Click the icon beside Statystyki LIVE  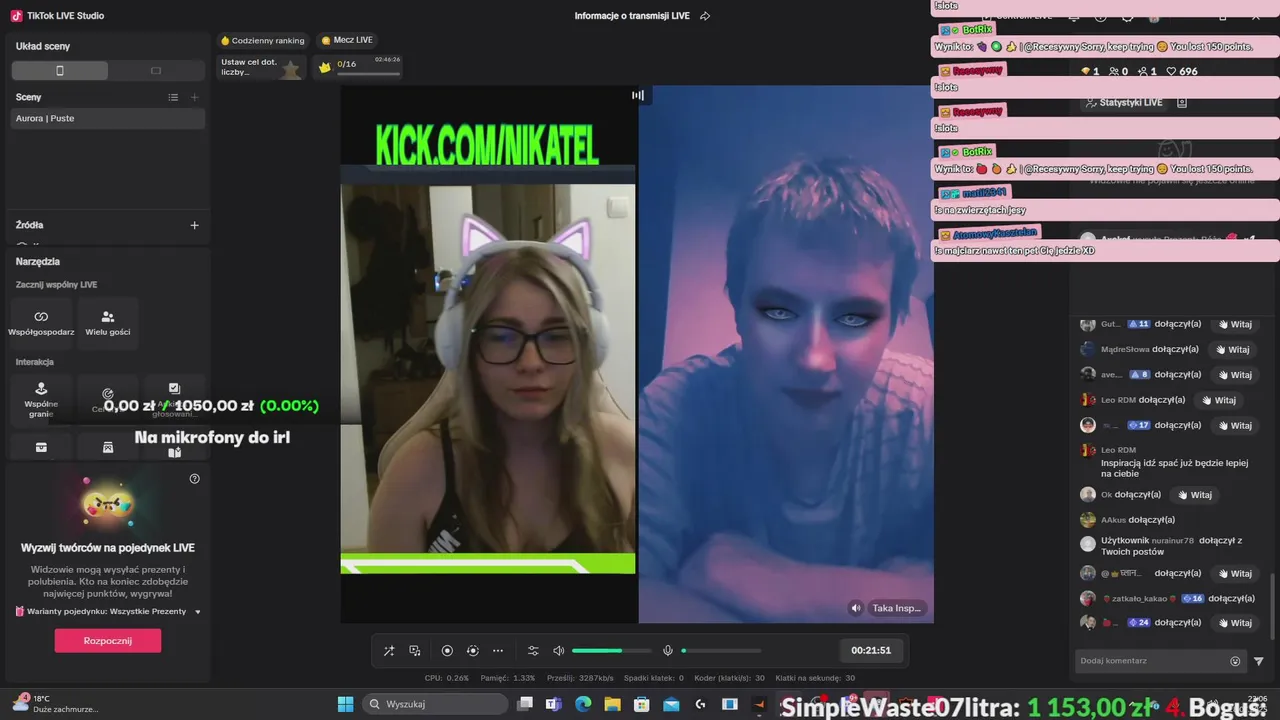(1182, 102)
